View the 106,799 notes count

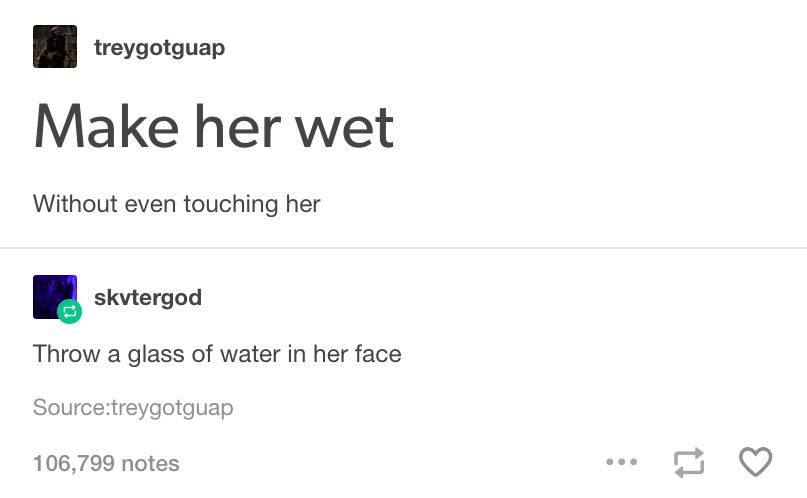[106, 463]
